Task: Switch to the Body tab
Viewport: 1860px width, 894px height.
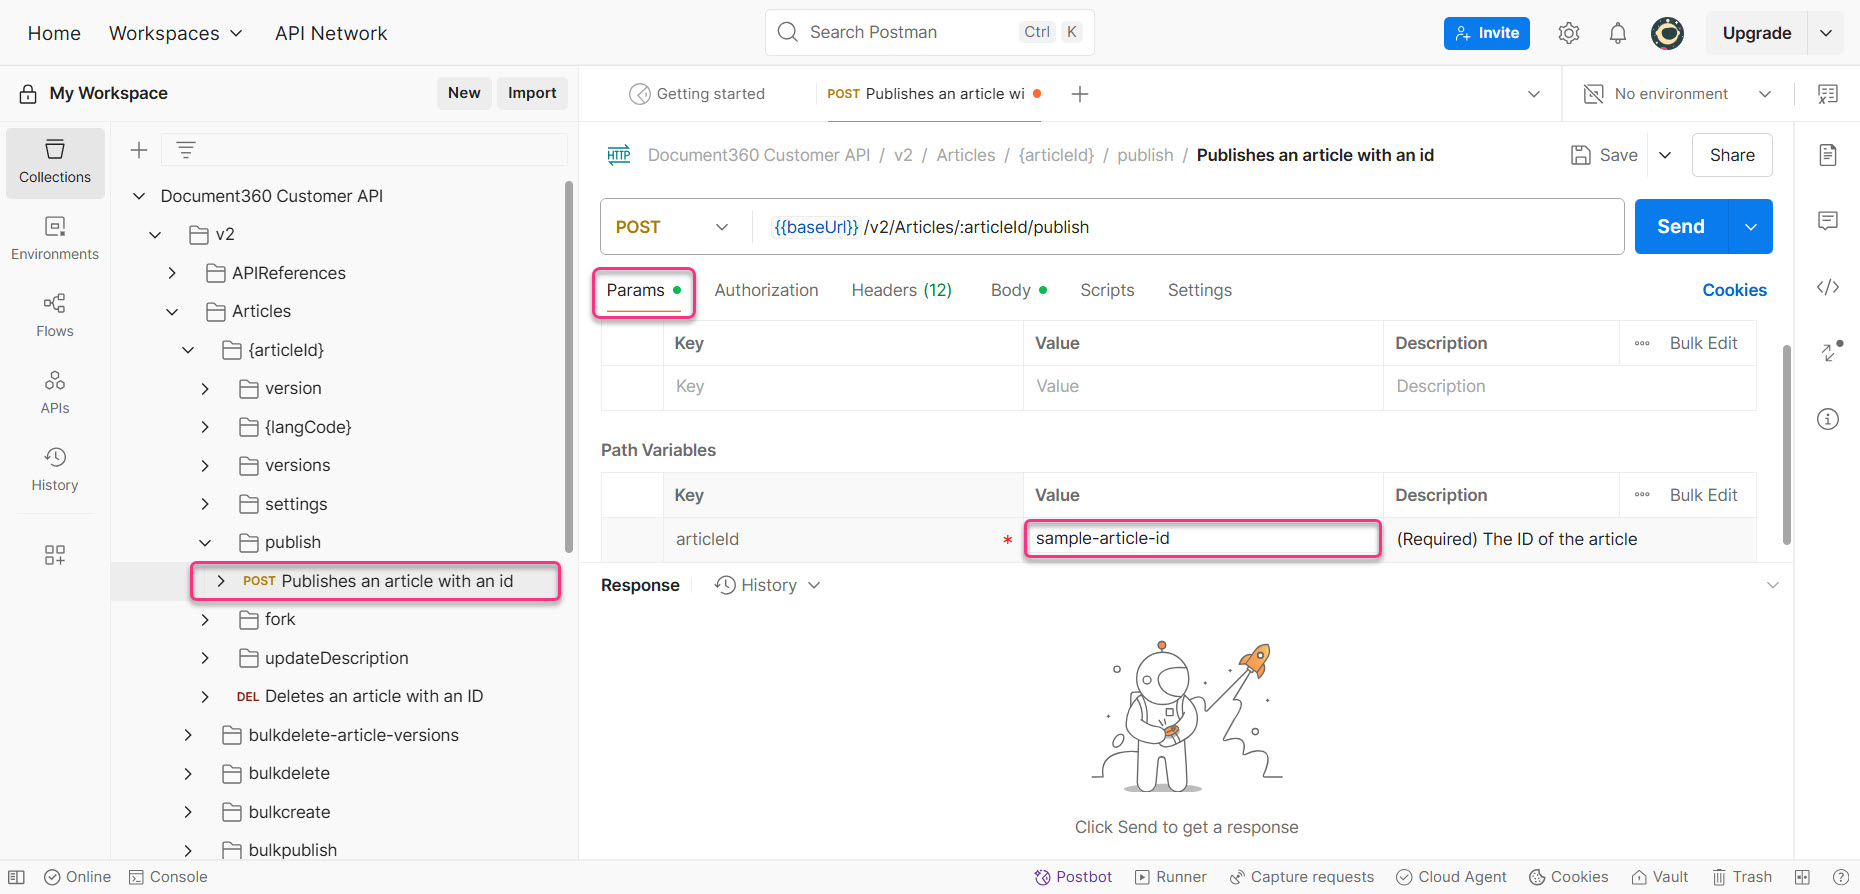Action: click(x=1018, y=290)
